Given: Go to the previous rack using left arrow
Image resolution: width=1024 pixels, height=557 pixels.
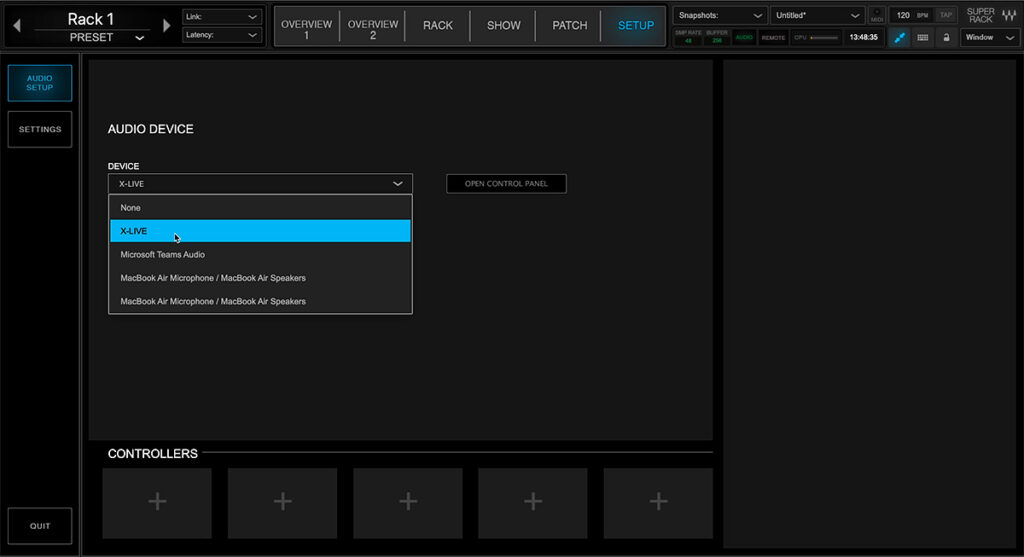Looking at the screenshot, I should tap(16, 26).
